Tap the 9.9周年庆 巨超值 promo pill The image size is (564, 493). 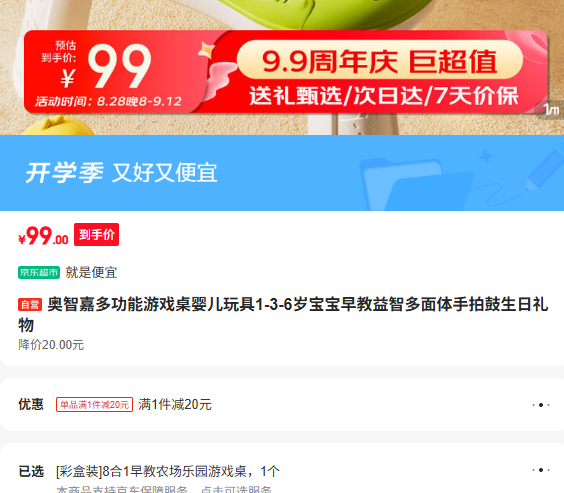tap(379, 60)
